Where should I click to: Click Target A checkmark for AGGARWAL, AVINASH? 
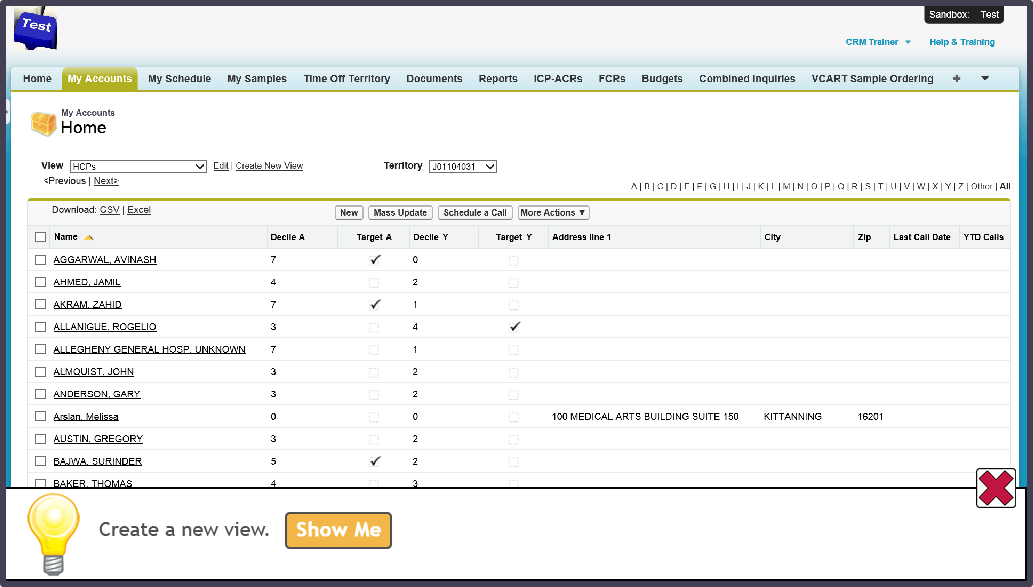[375, 259]
